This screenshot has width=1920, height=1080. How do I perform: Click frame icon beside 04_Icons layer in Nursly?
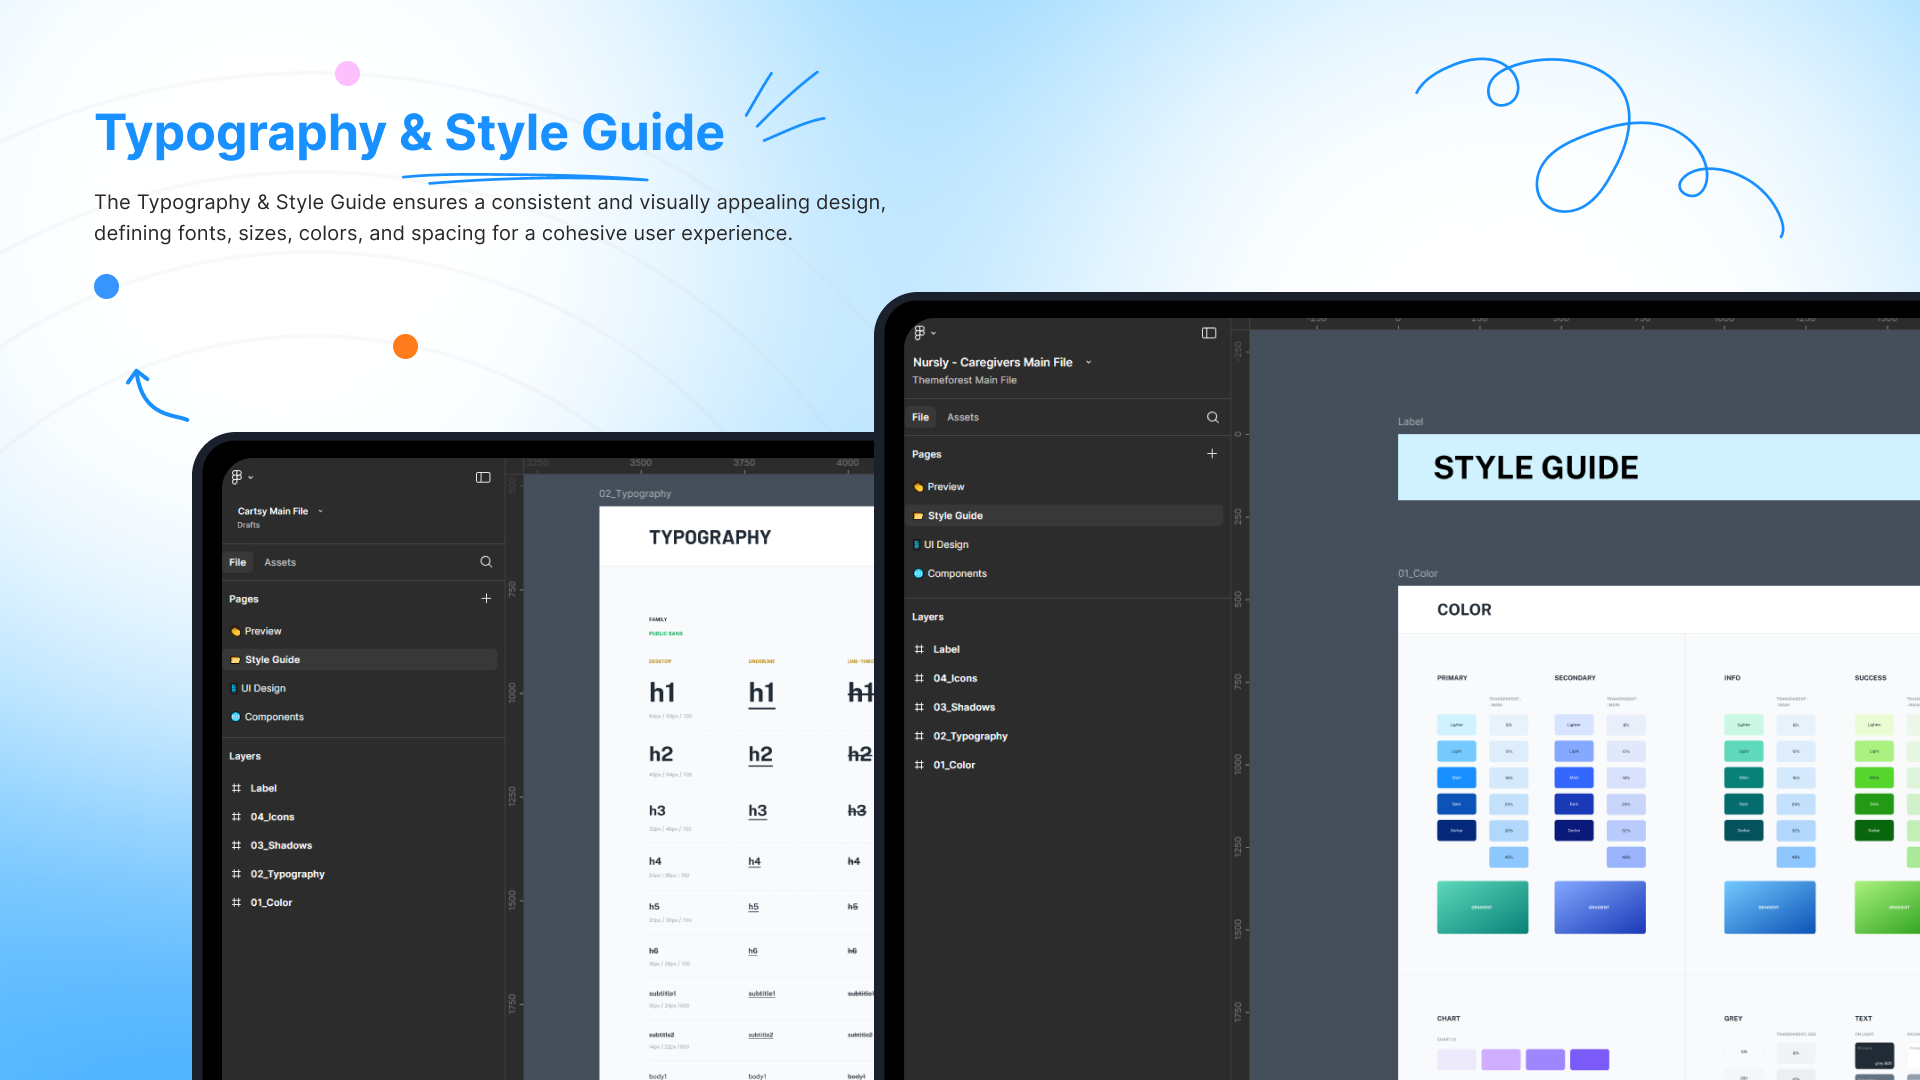pos(919,678)
